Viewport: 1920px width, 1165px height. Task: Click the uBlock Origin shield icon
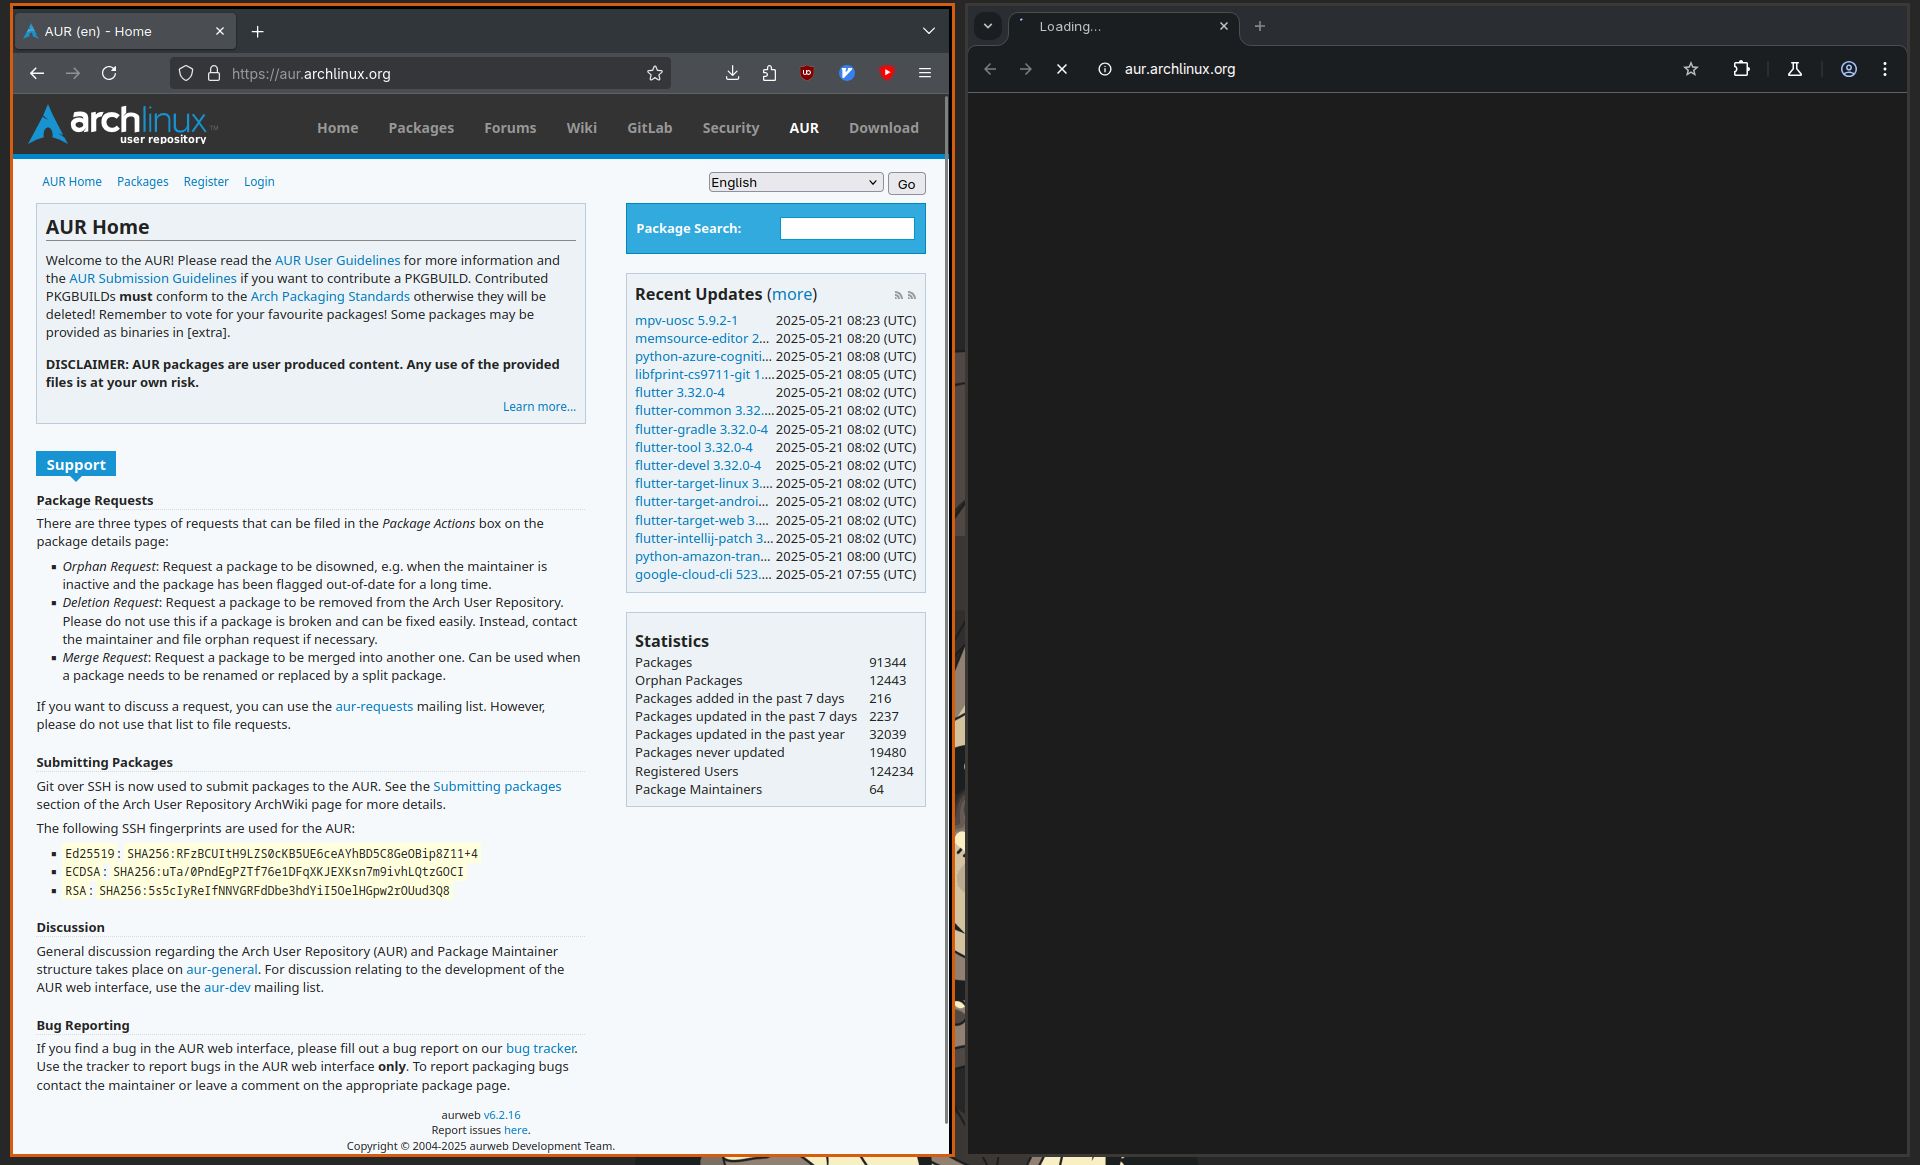pos(807,73)
